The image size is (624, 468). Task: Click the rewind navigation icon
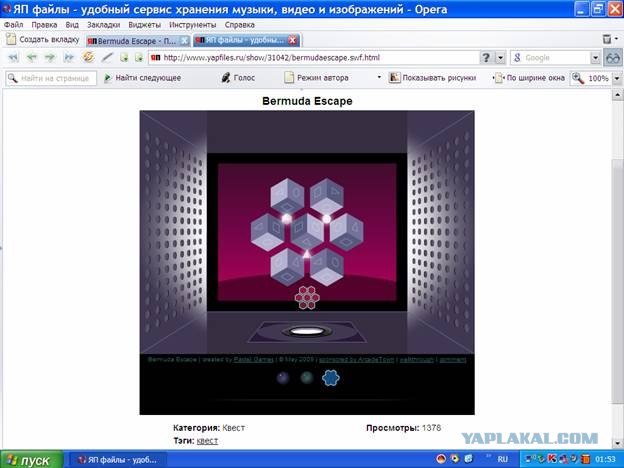(x=13, y=58)
